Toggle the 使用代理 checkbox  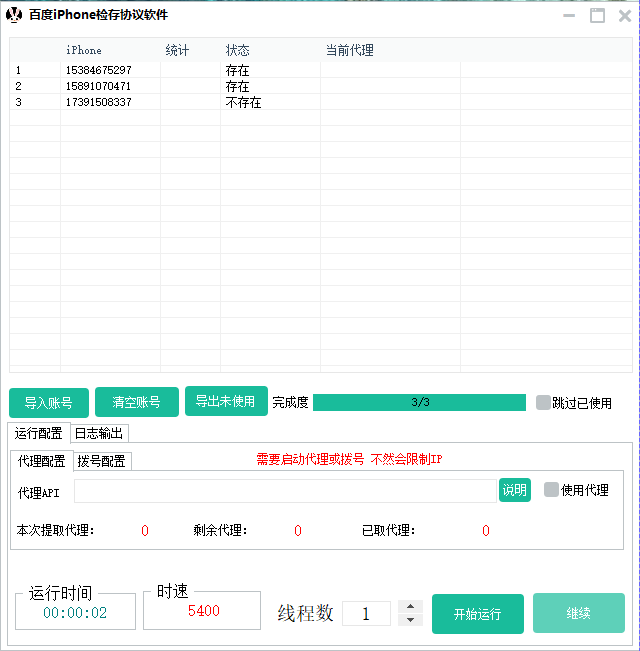(x=551, y=490)
